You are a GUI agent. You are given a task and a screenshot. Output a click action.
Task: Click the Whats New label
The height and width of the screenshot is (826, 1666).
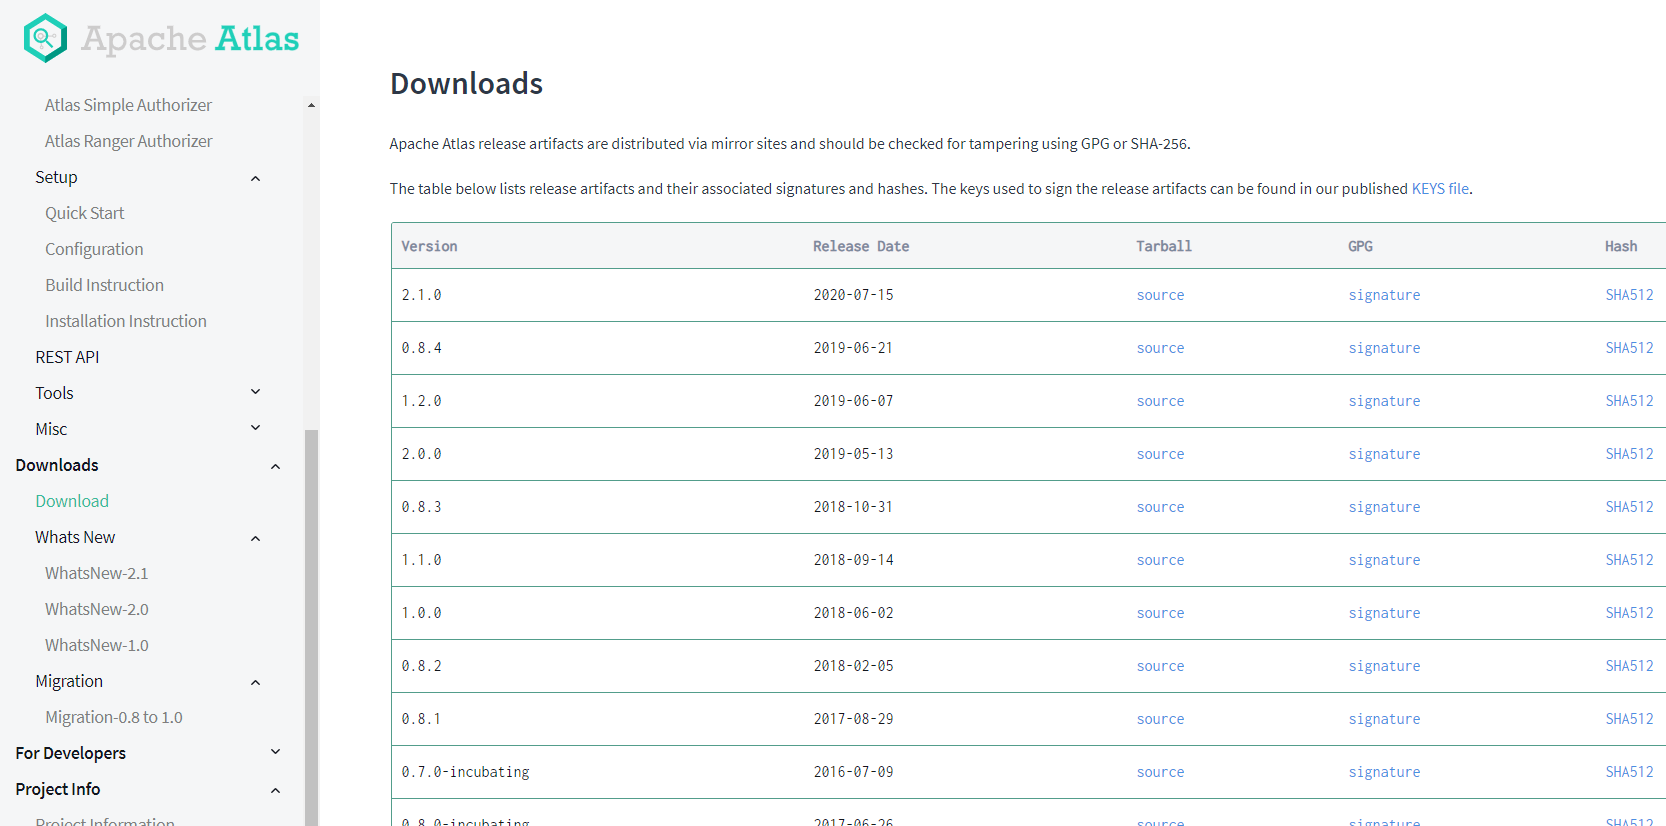pyautogui.click(x=75, y=537)
